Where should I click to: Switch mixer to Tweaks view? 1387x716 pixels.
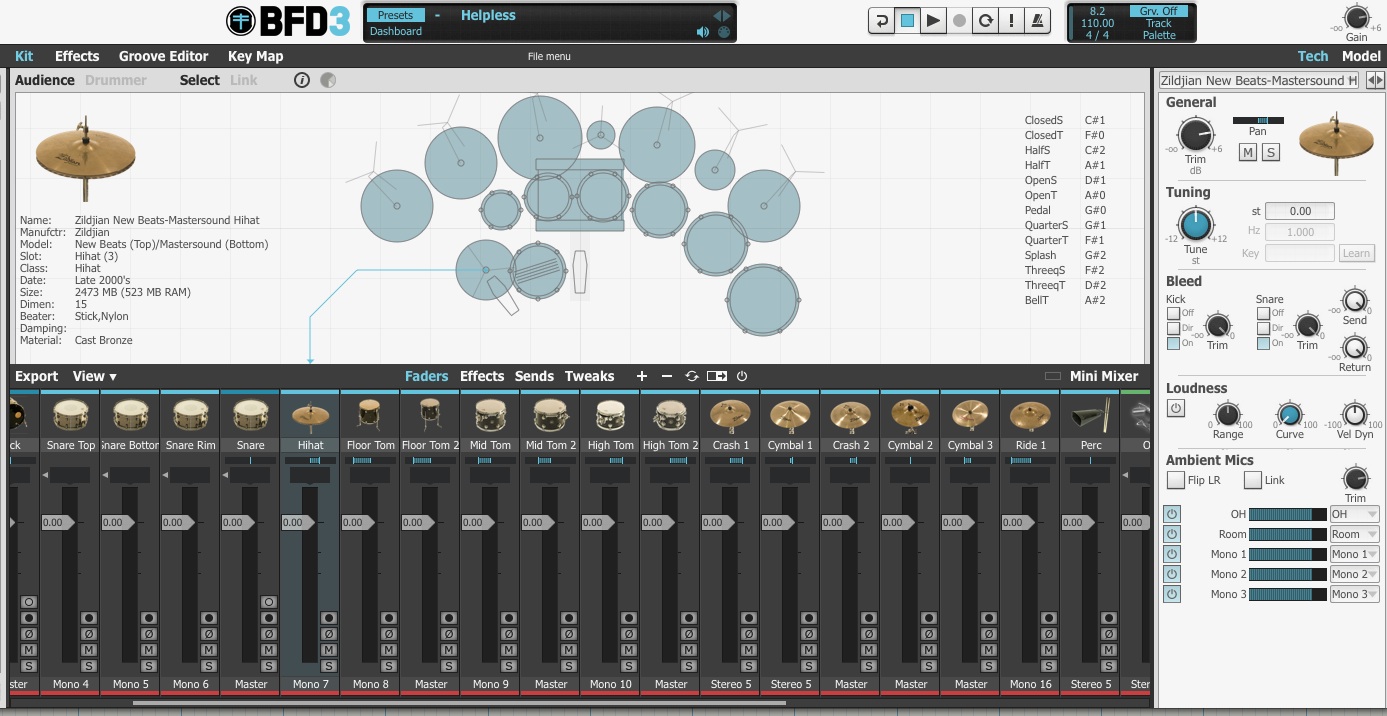589,376
